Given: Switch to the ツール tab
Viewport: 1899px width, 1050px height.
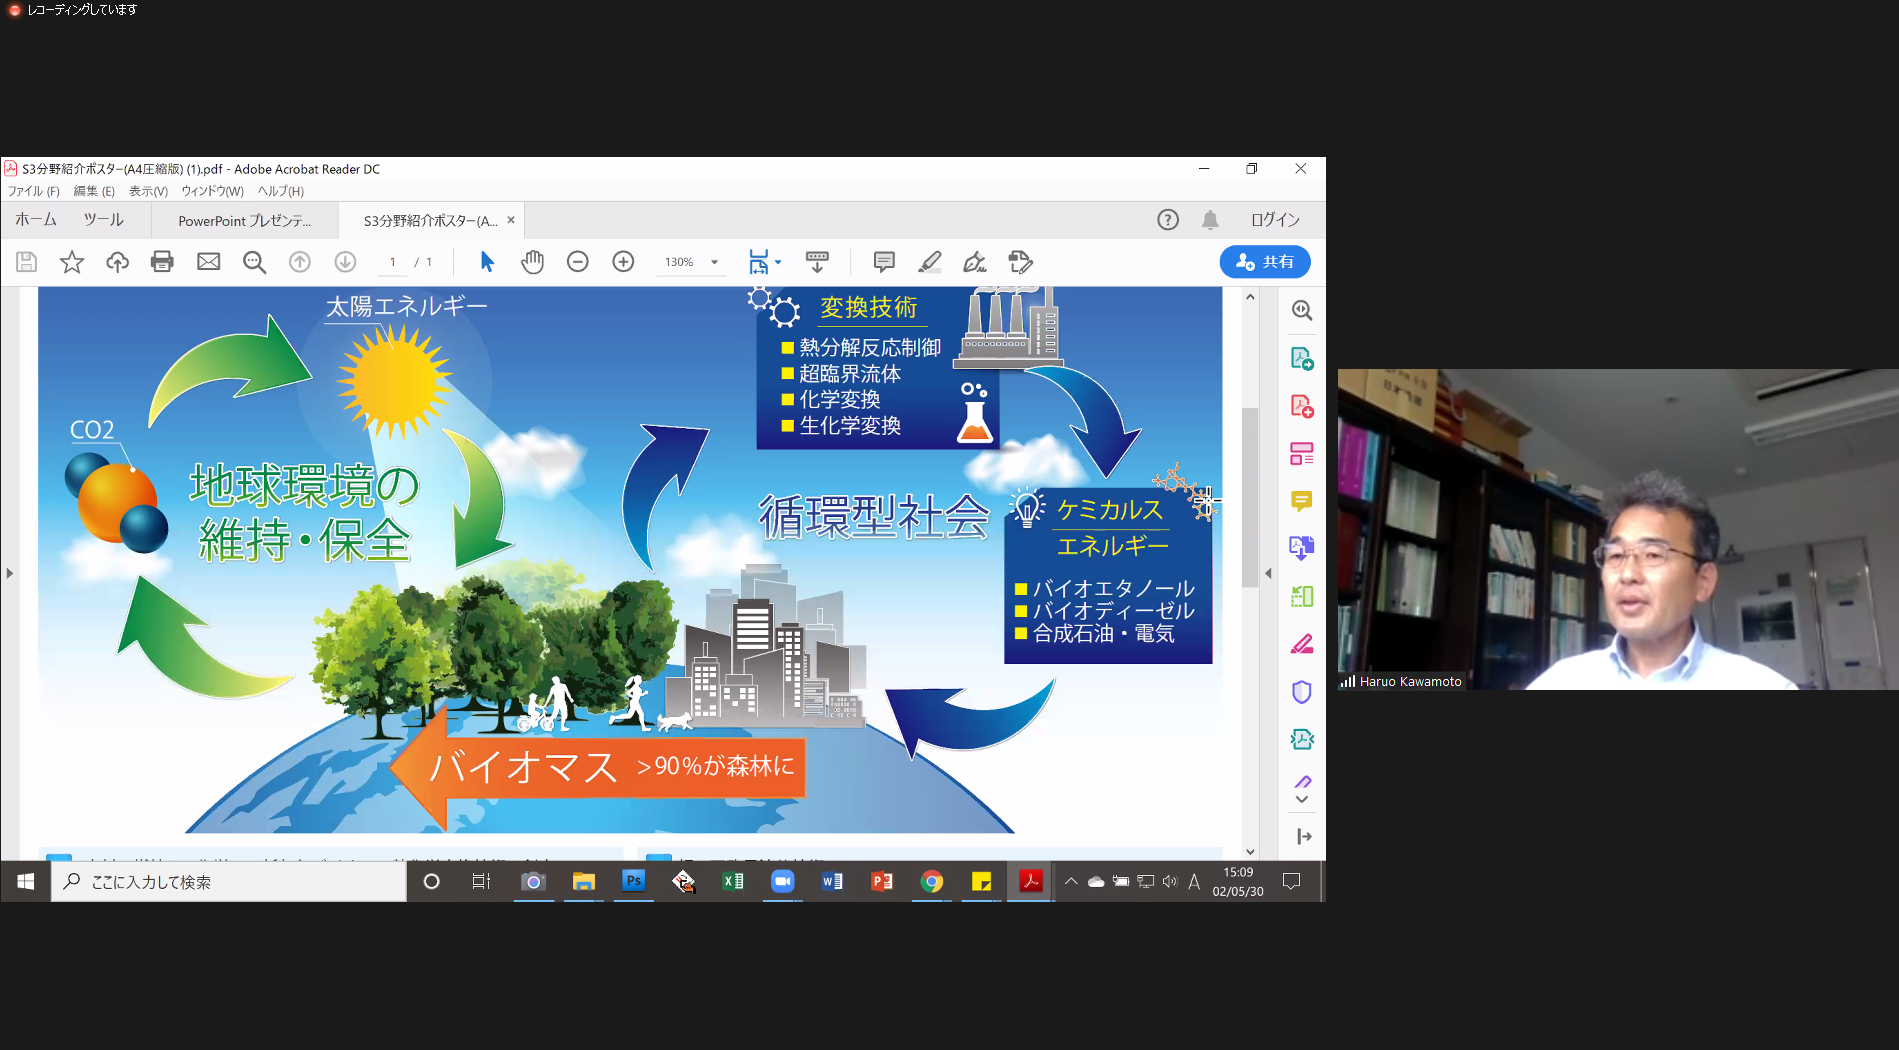Looking at the screenshot, I should pyautogui.click(x=104, y=220).
